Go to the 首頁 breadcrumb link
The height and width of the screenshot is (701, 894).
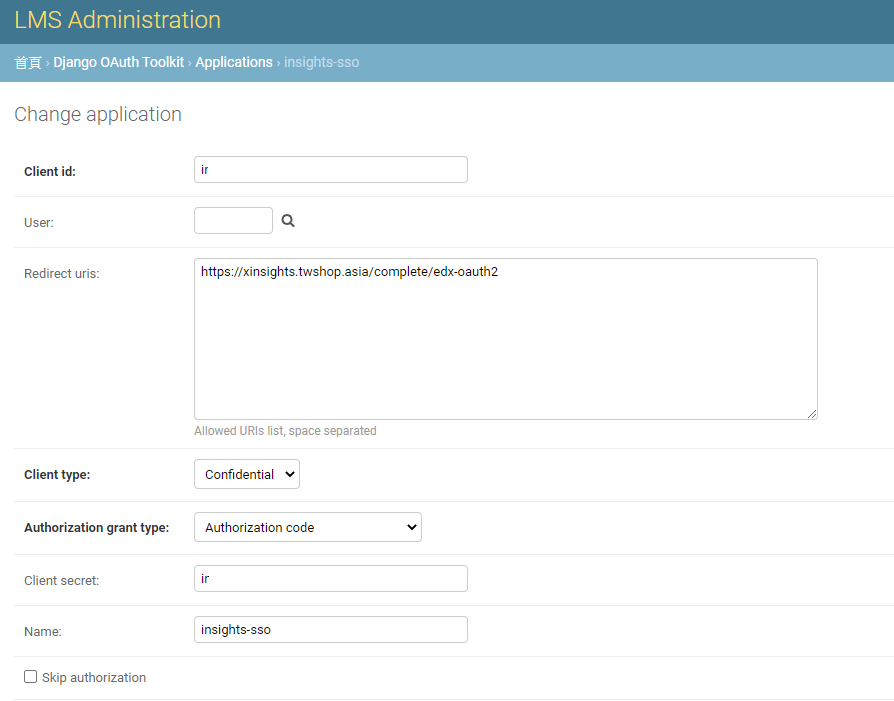coord(28,62)
